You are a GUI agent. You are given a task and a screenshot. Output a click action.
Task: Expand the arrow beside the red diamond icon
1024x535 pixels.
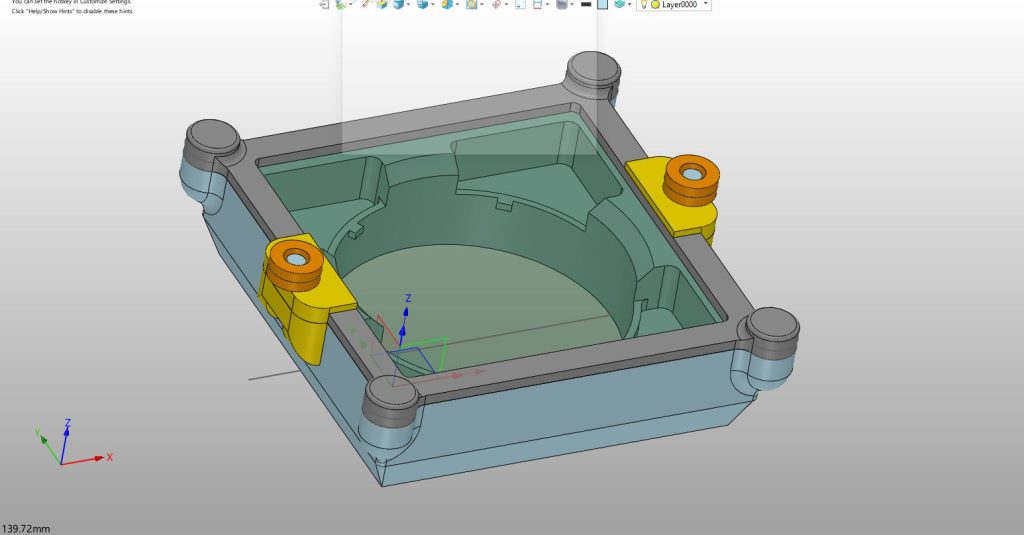[507, 4]
